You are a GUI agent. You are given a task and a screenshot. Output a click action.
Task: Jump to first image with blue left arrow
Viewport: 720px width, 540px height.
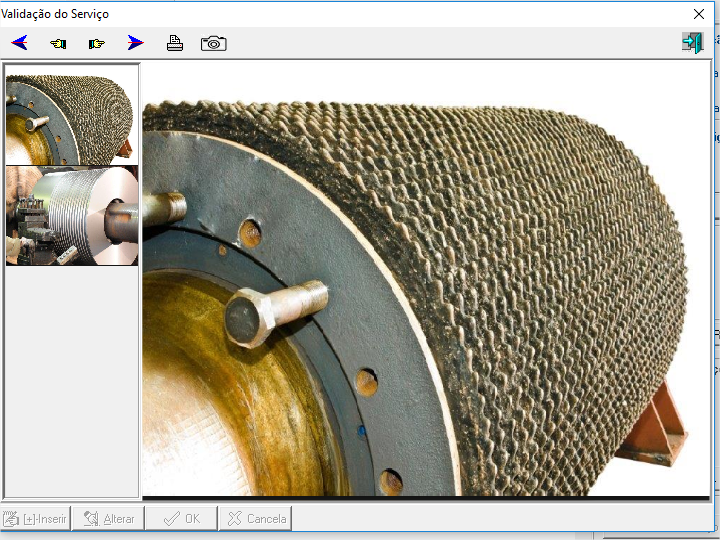19,43
